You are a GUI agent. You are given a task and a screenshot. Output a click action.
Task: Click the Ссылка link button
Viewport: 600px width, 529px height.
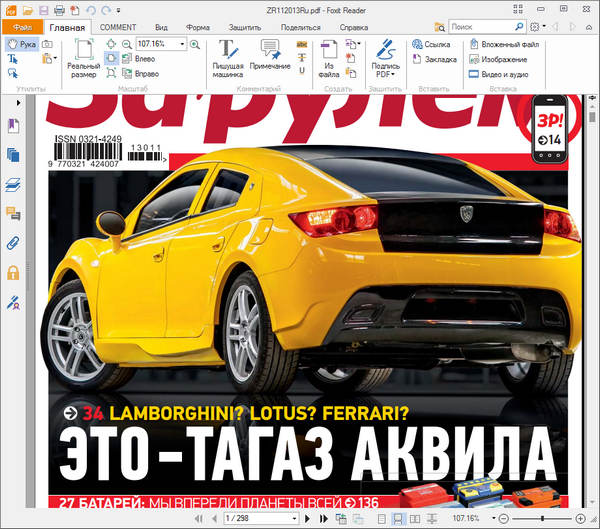tap(430, 44)
